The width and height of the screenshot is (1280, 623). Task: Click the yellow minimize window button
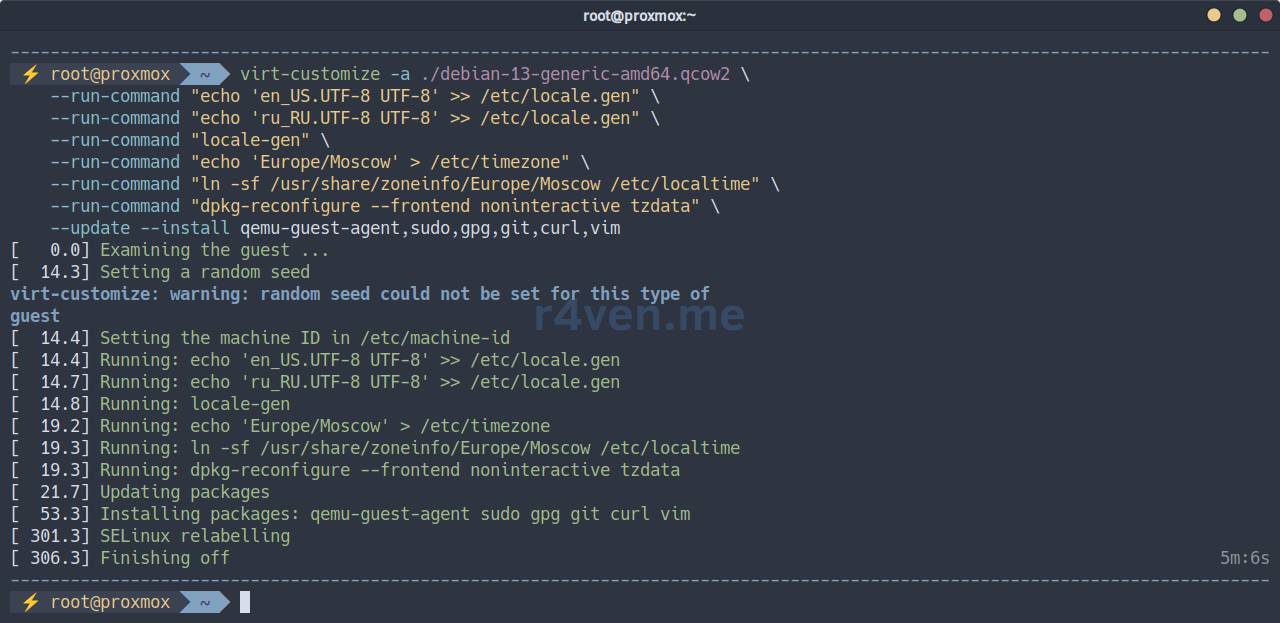[x=1214, y=15]
